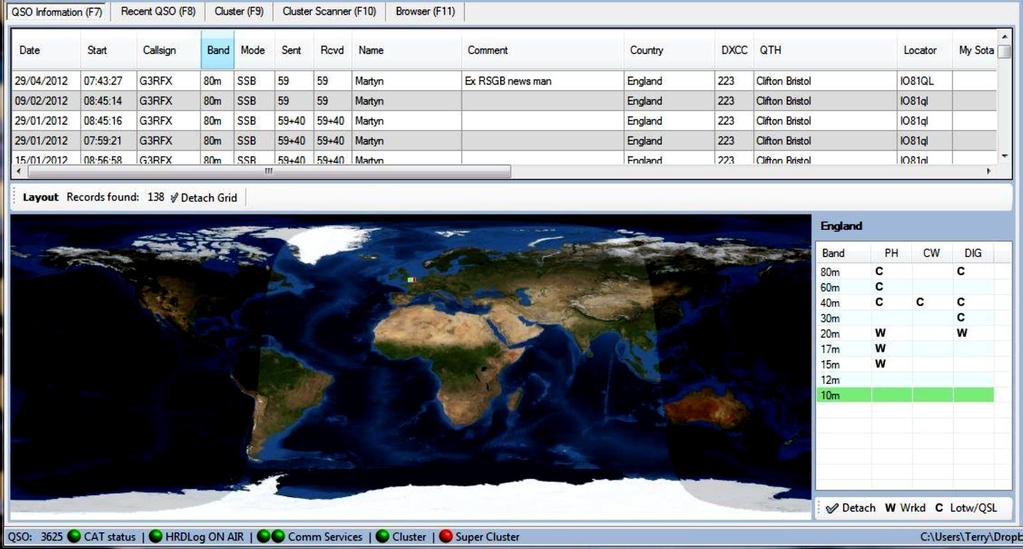Click the green CAT status indicator
The width and height of the screenshot is (1023, 549).
(x=74, y=537)
